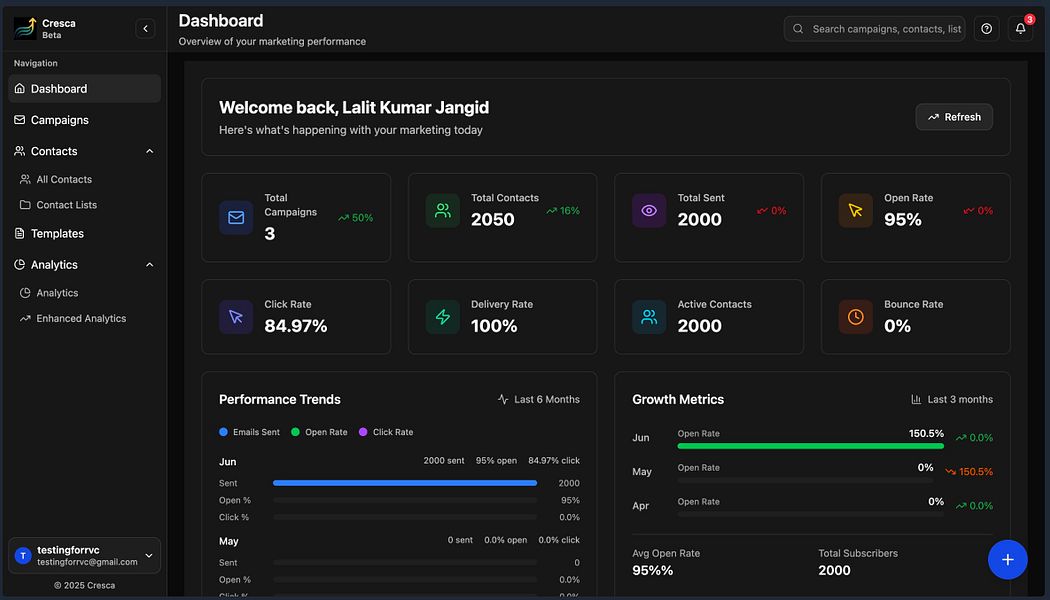Click the Cresca logo icon
Image resolution: width=1050 pixels, height=600 pixels.
(25, 28)
